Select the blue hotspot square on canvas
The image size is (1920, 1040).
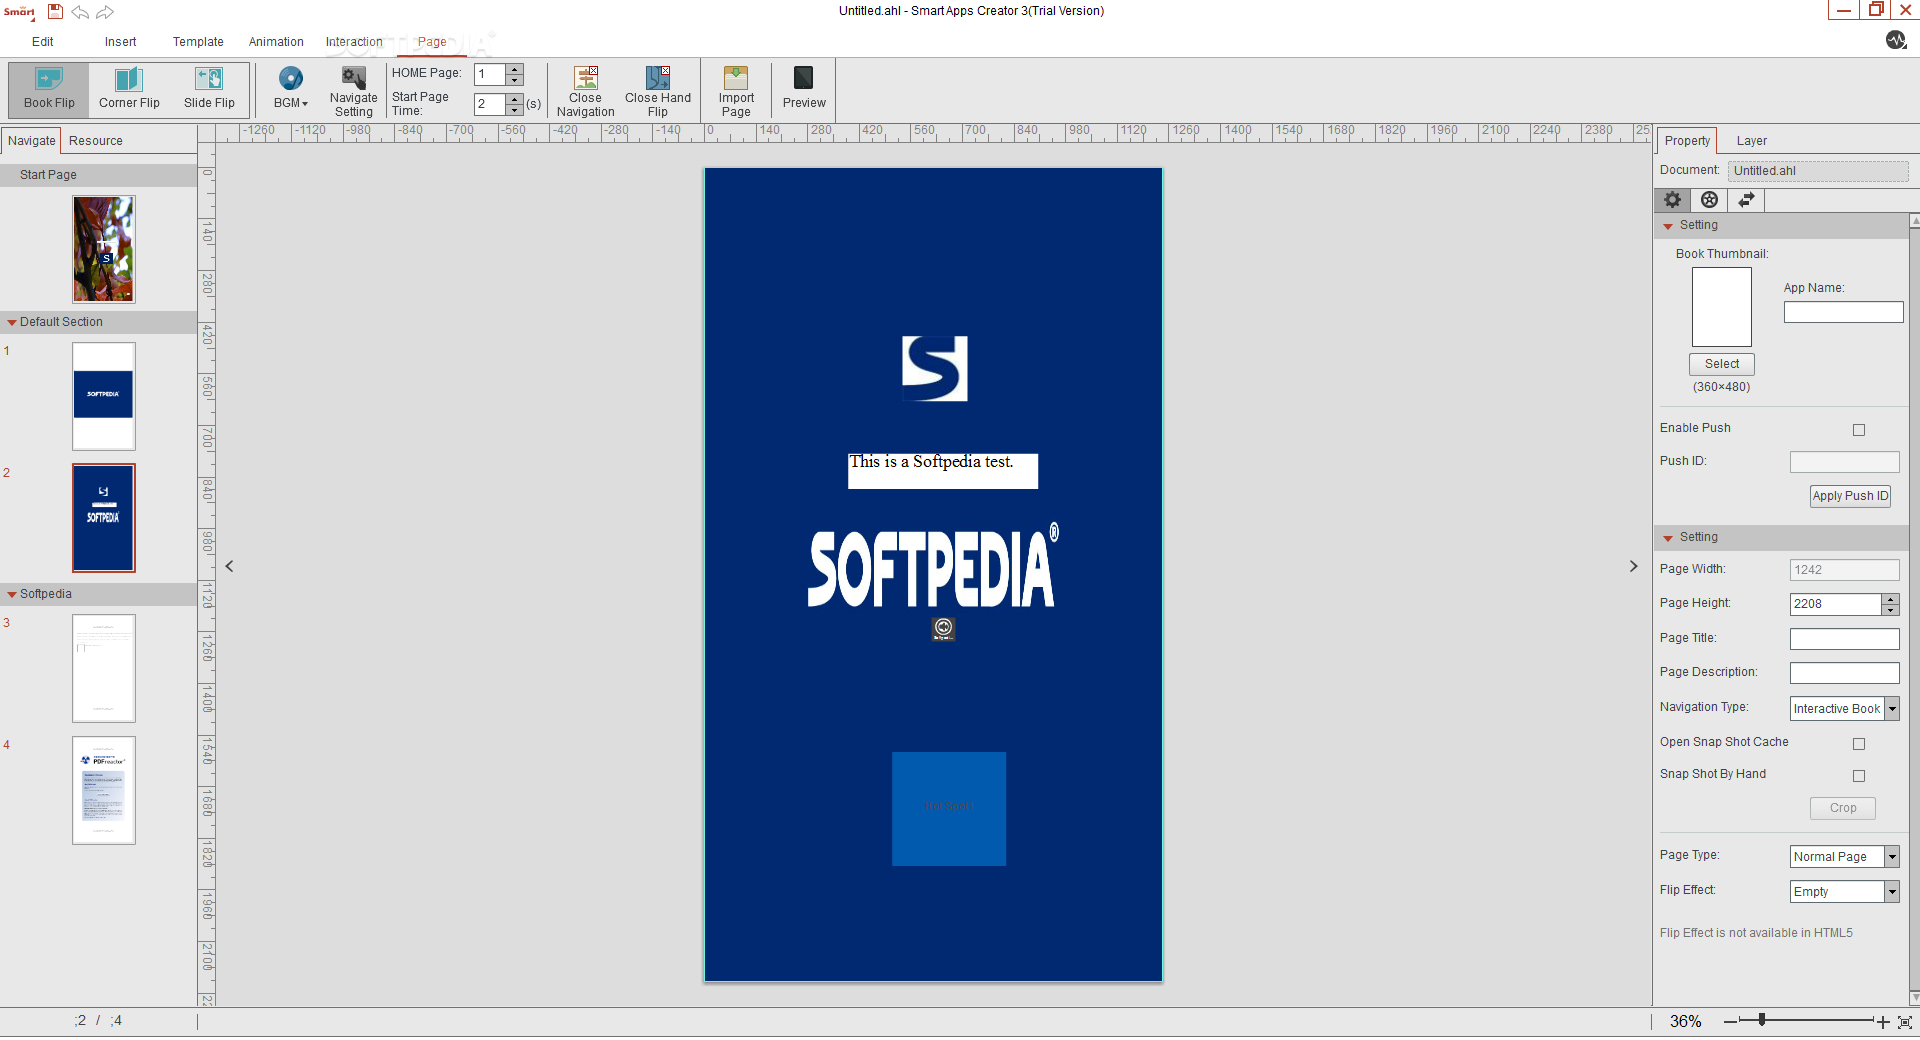pyautogui.click(x=949, y=809)
